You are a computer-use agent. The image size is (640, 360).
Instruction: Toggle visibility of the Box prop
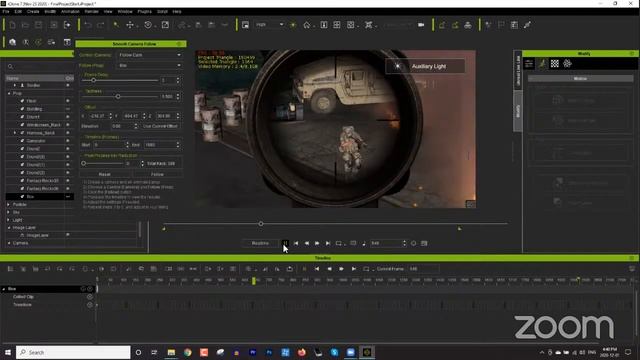[68, 197]
